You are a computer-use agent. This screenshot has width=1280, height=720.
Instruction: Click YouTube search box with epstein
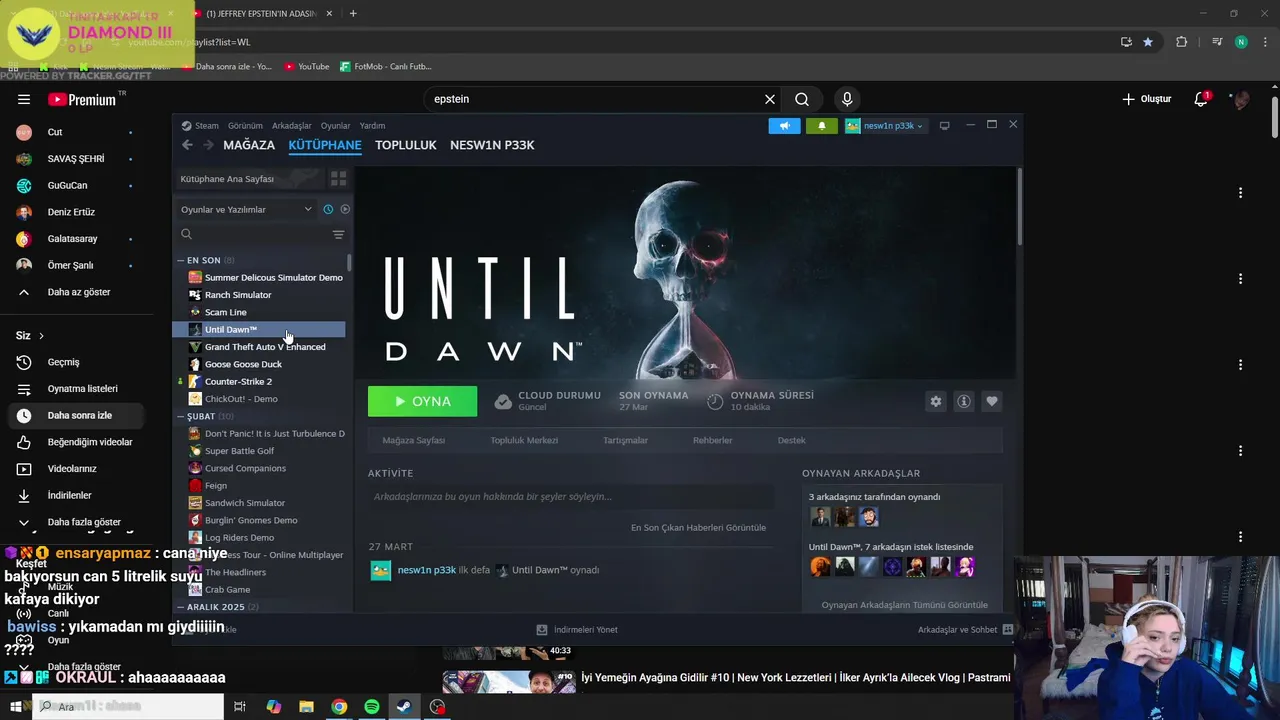pos(595,99)
